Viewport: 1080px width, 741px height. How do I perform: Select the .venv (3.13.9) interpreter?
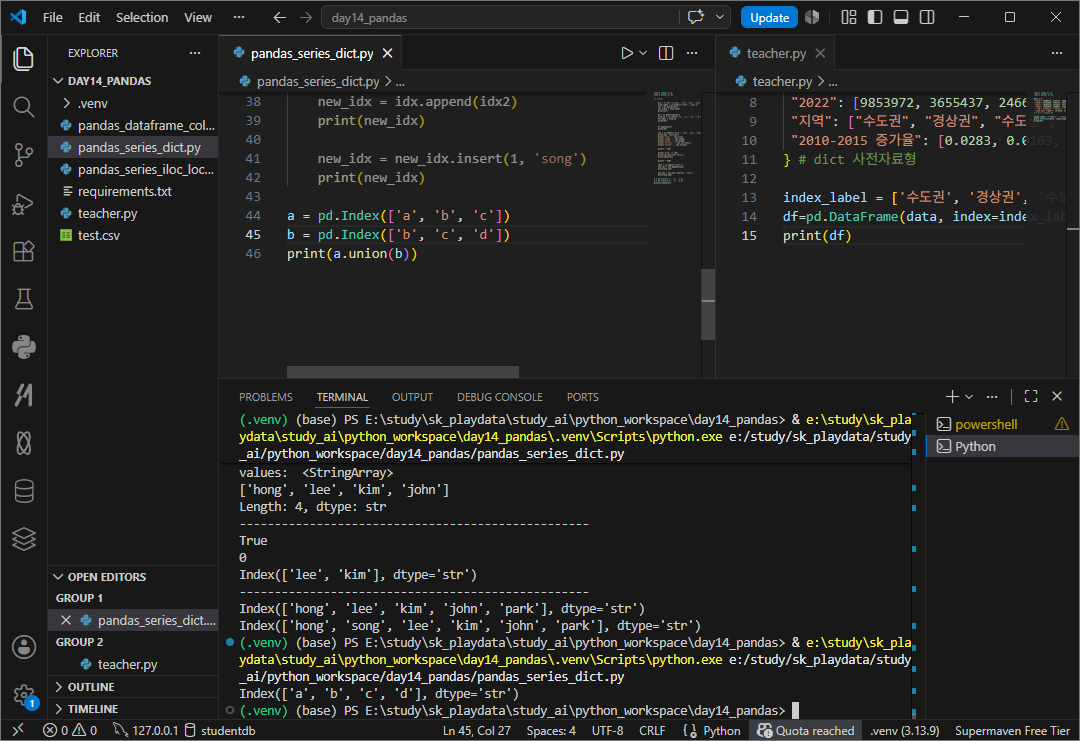[904, 731]
